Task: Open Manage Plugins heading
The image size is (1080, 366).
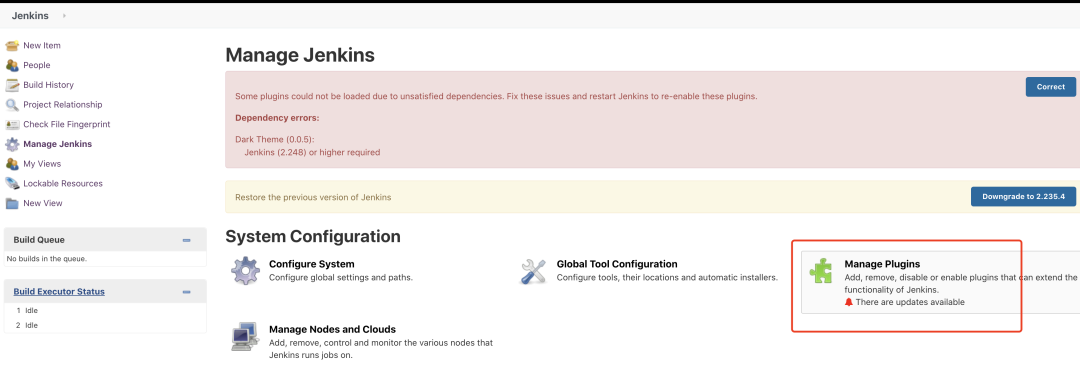Action: (882, 264)
